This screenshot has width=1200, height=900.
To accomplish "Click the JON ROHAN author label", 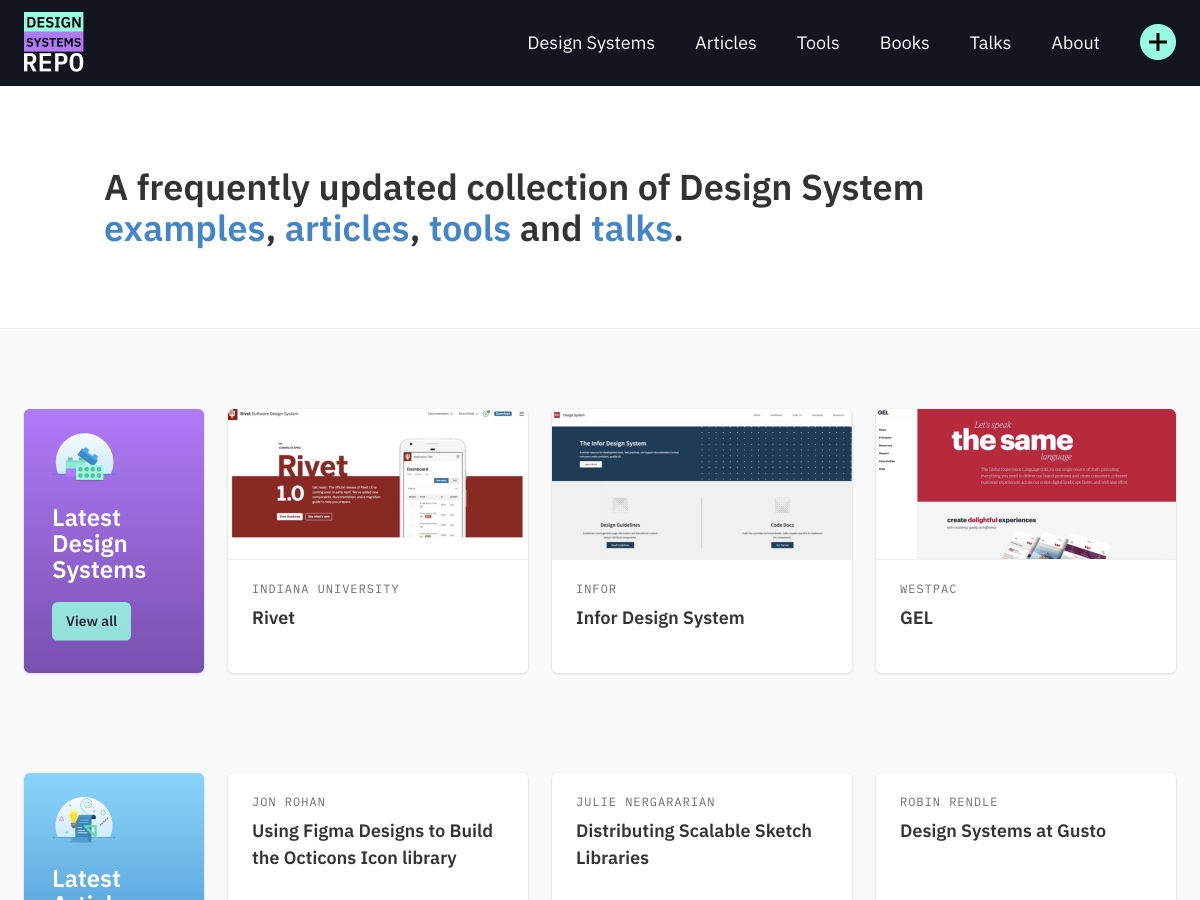I will pyautogui.click(x=289, y=802).
